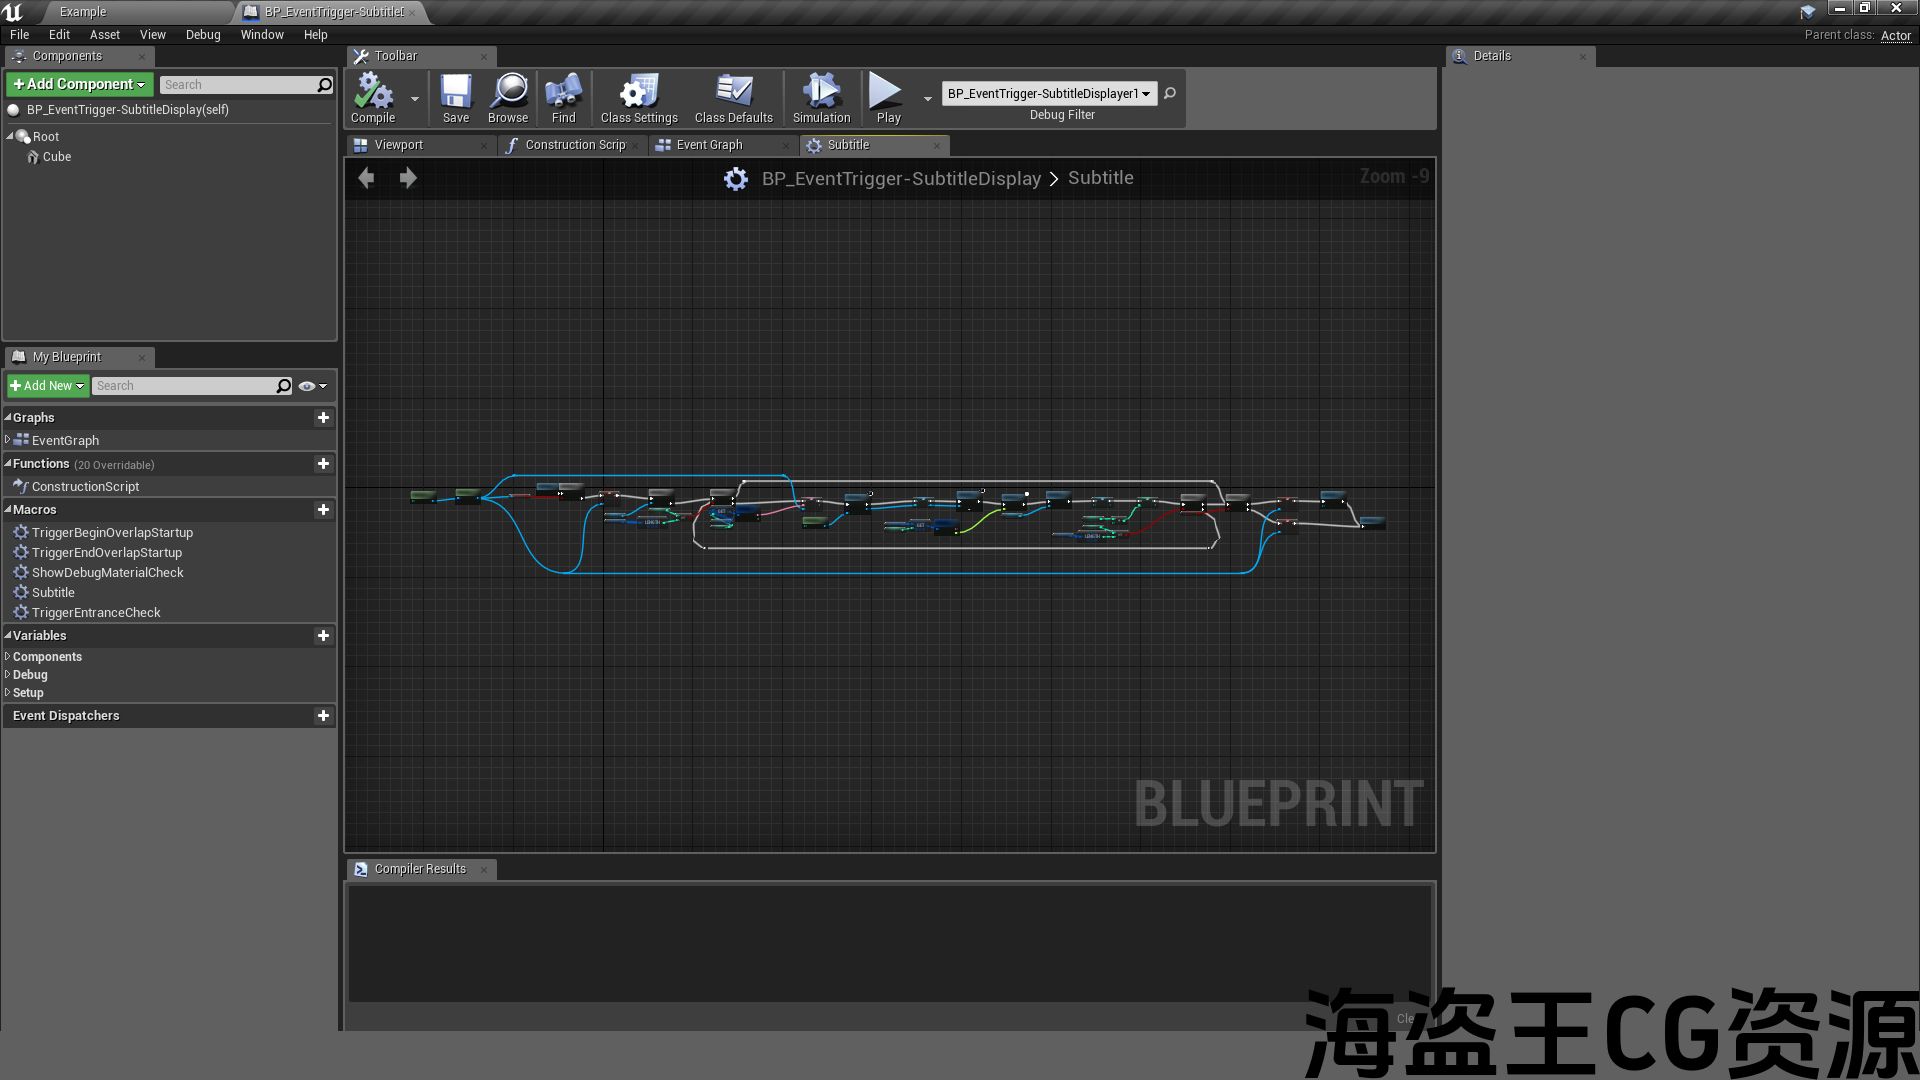Open play options dropdown arrow

tap(928, 98)
